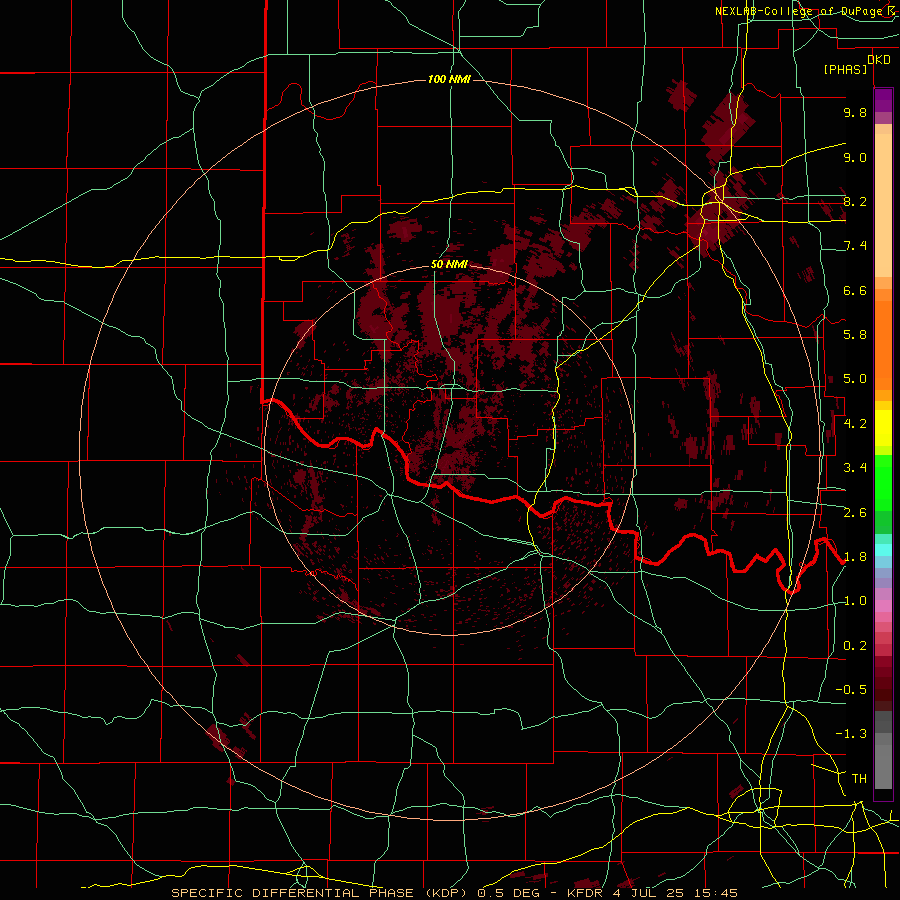Pick the orange segment of color bar
The image size is (900, 900).
[x=883, y=339]
